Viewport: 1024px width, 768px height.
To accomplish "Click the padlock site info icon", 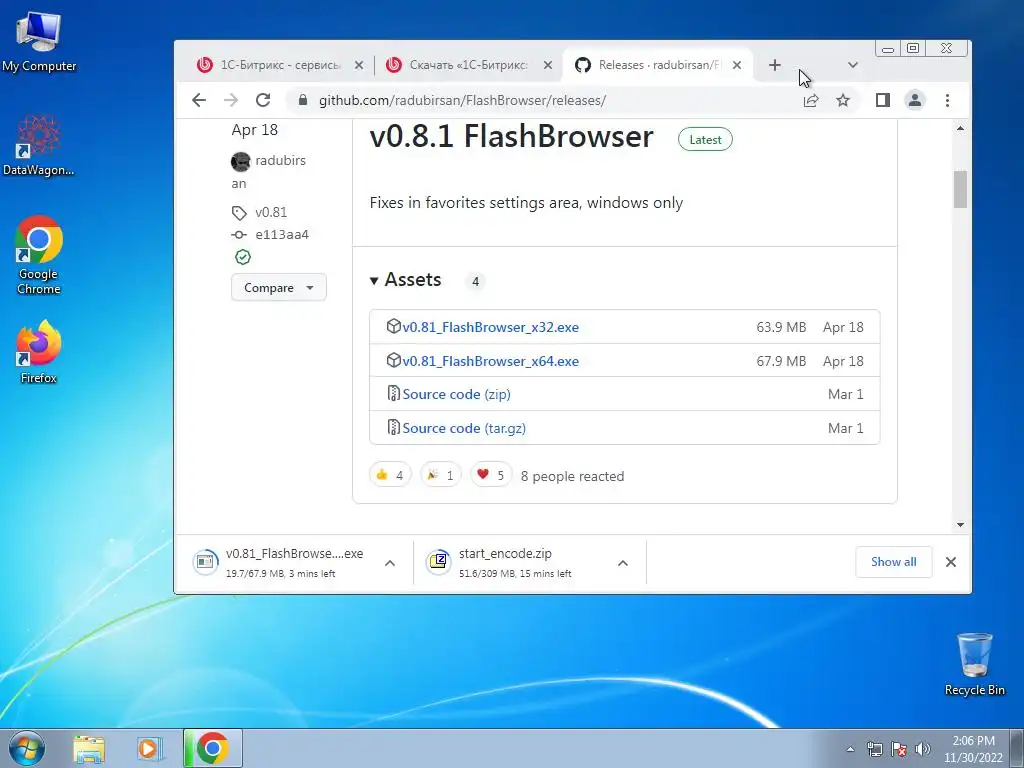I will pos(302,100).
